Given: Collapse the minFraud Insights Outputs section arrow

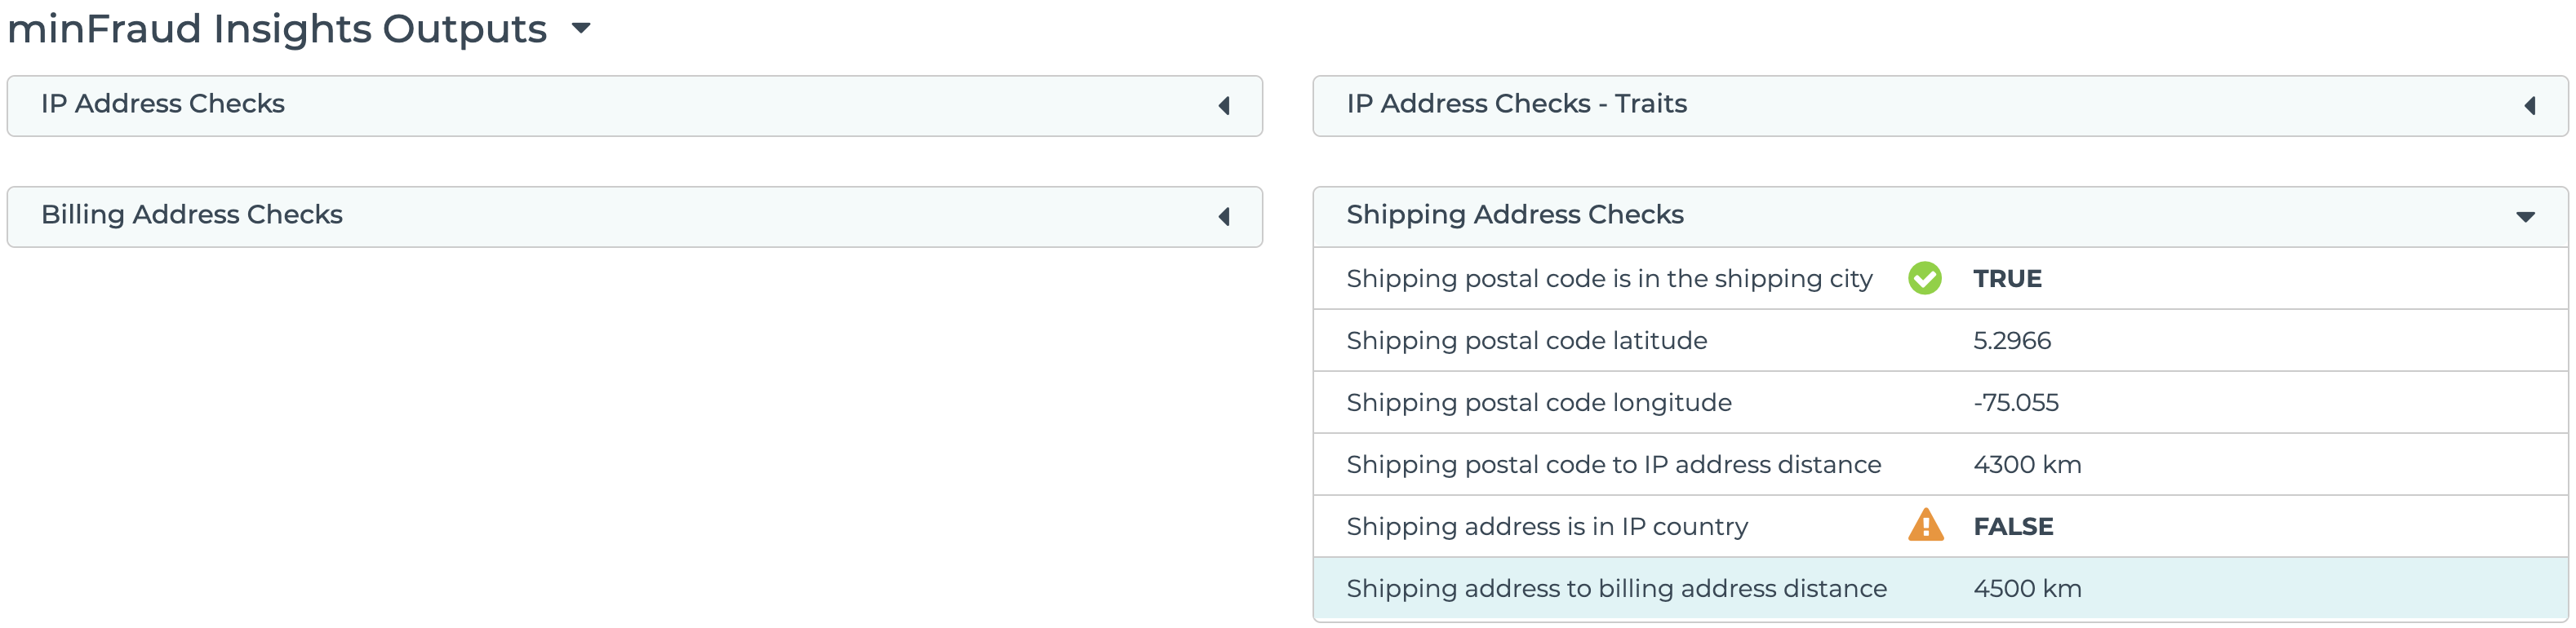Looking at the screenshot, I should 581,28.
